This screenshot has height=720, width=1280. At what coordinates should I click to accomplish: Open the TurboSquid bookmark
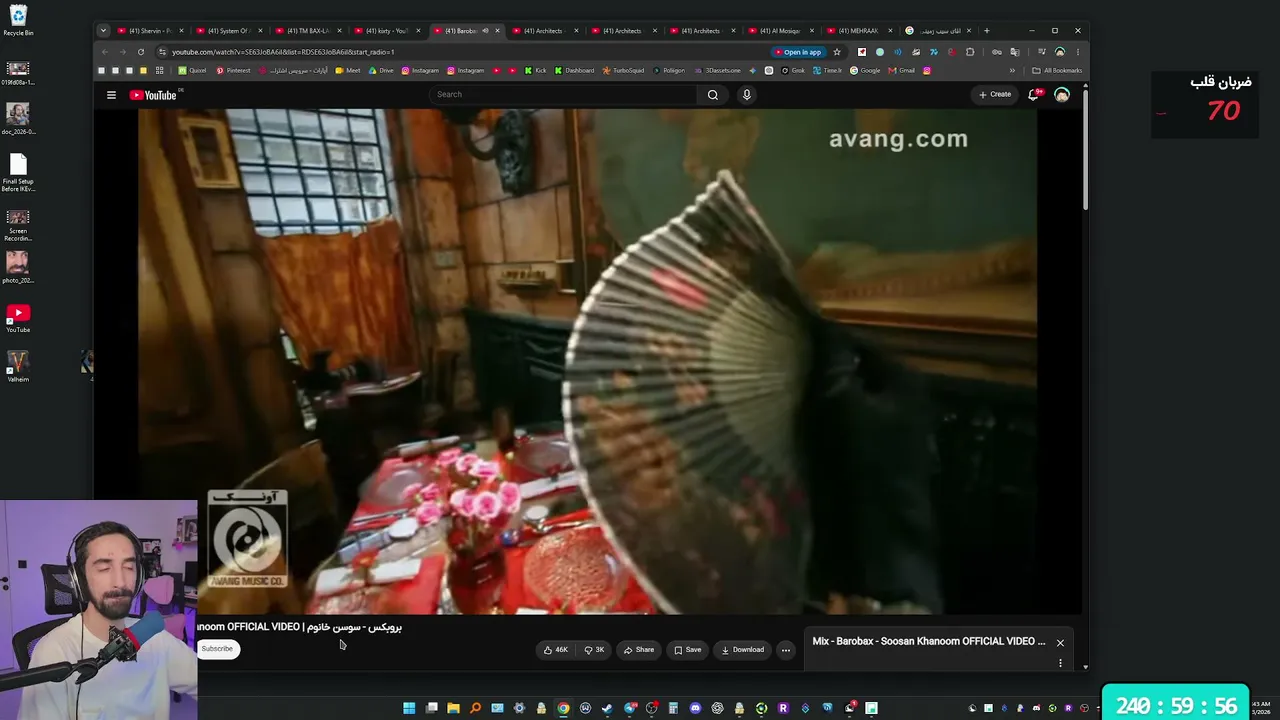(624, 71)
